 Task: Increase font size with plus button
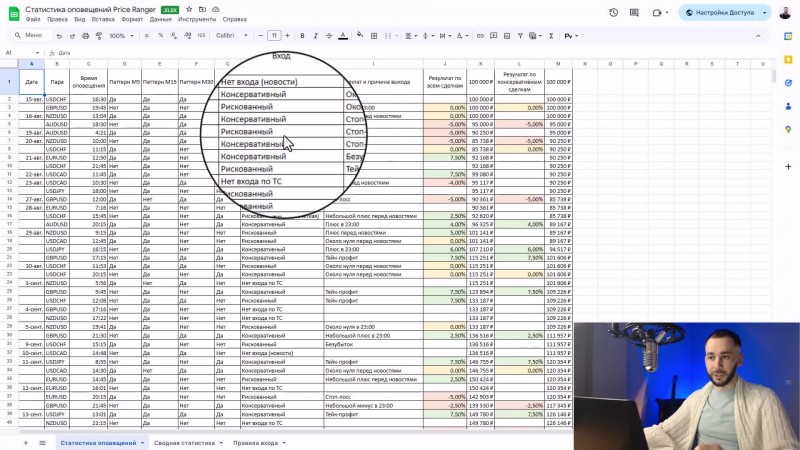pos(287,36)
